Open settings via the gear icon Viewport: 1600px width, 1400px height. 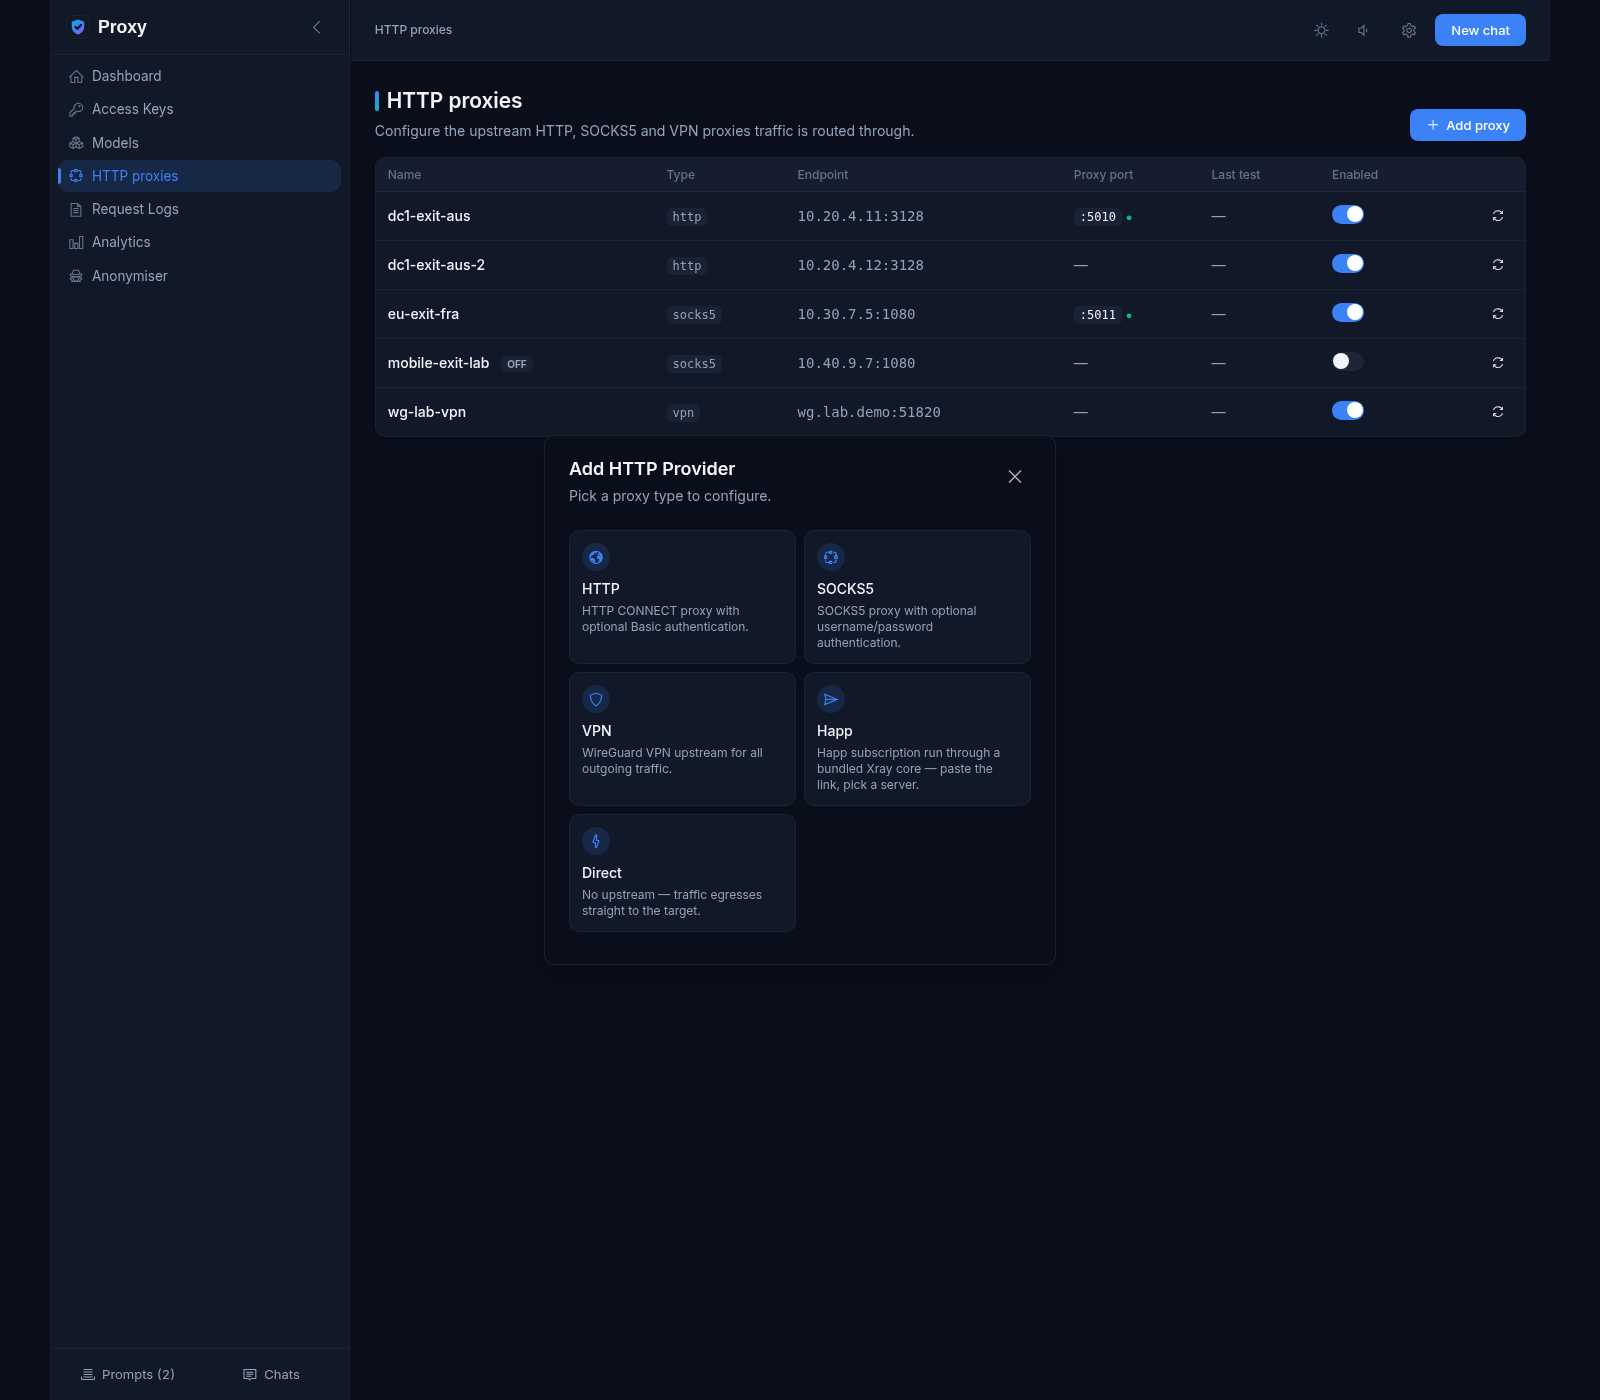(x=1409, y=30)
